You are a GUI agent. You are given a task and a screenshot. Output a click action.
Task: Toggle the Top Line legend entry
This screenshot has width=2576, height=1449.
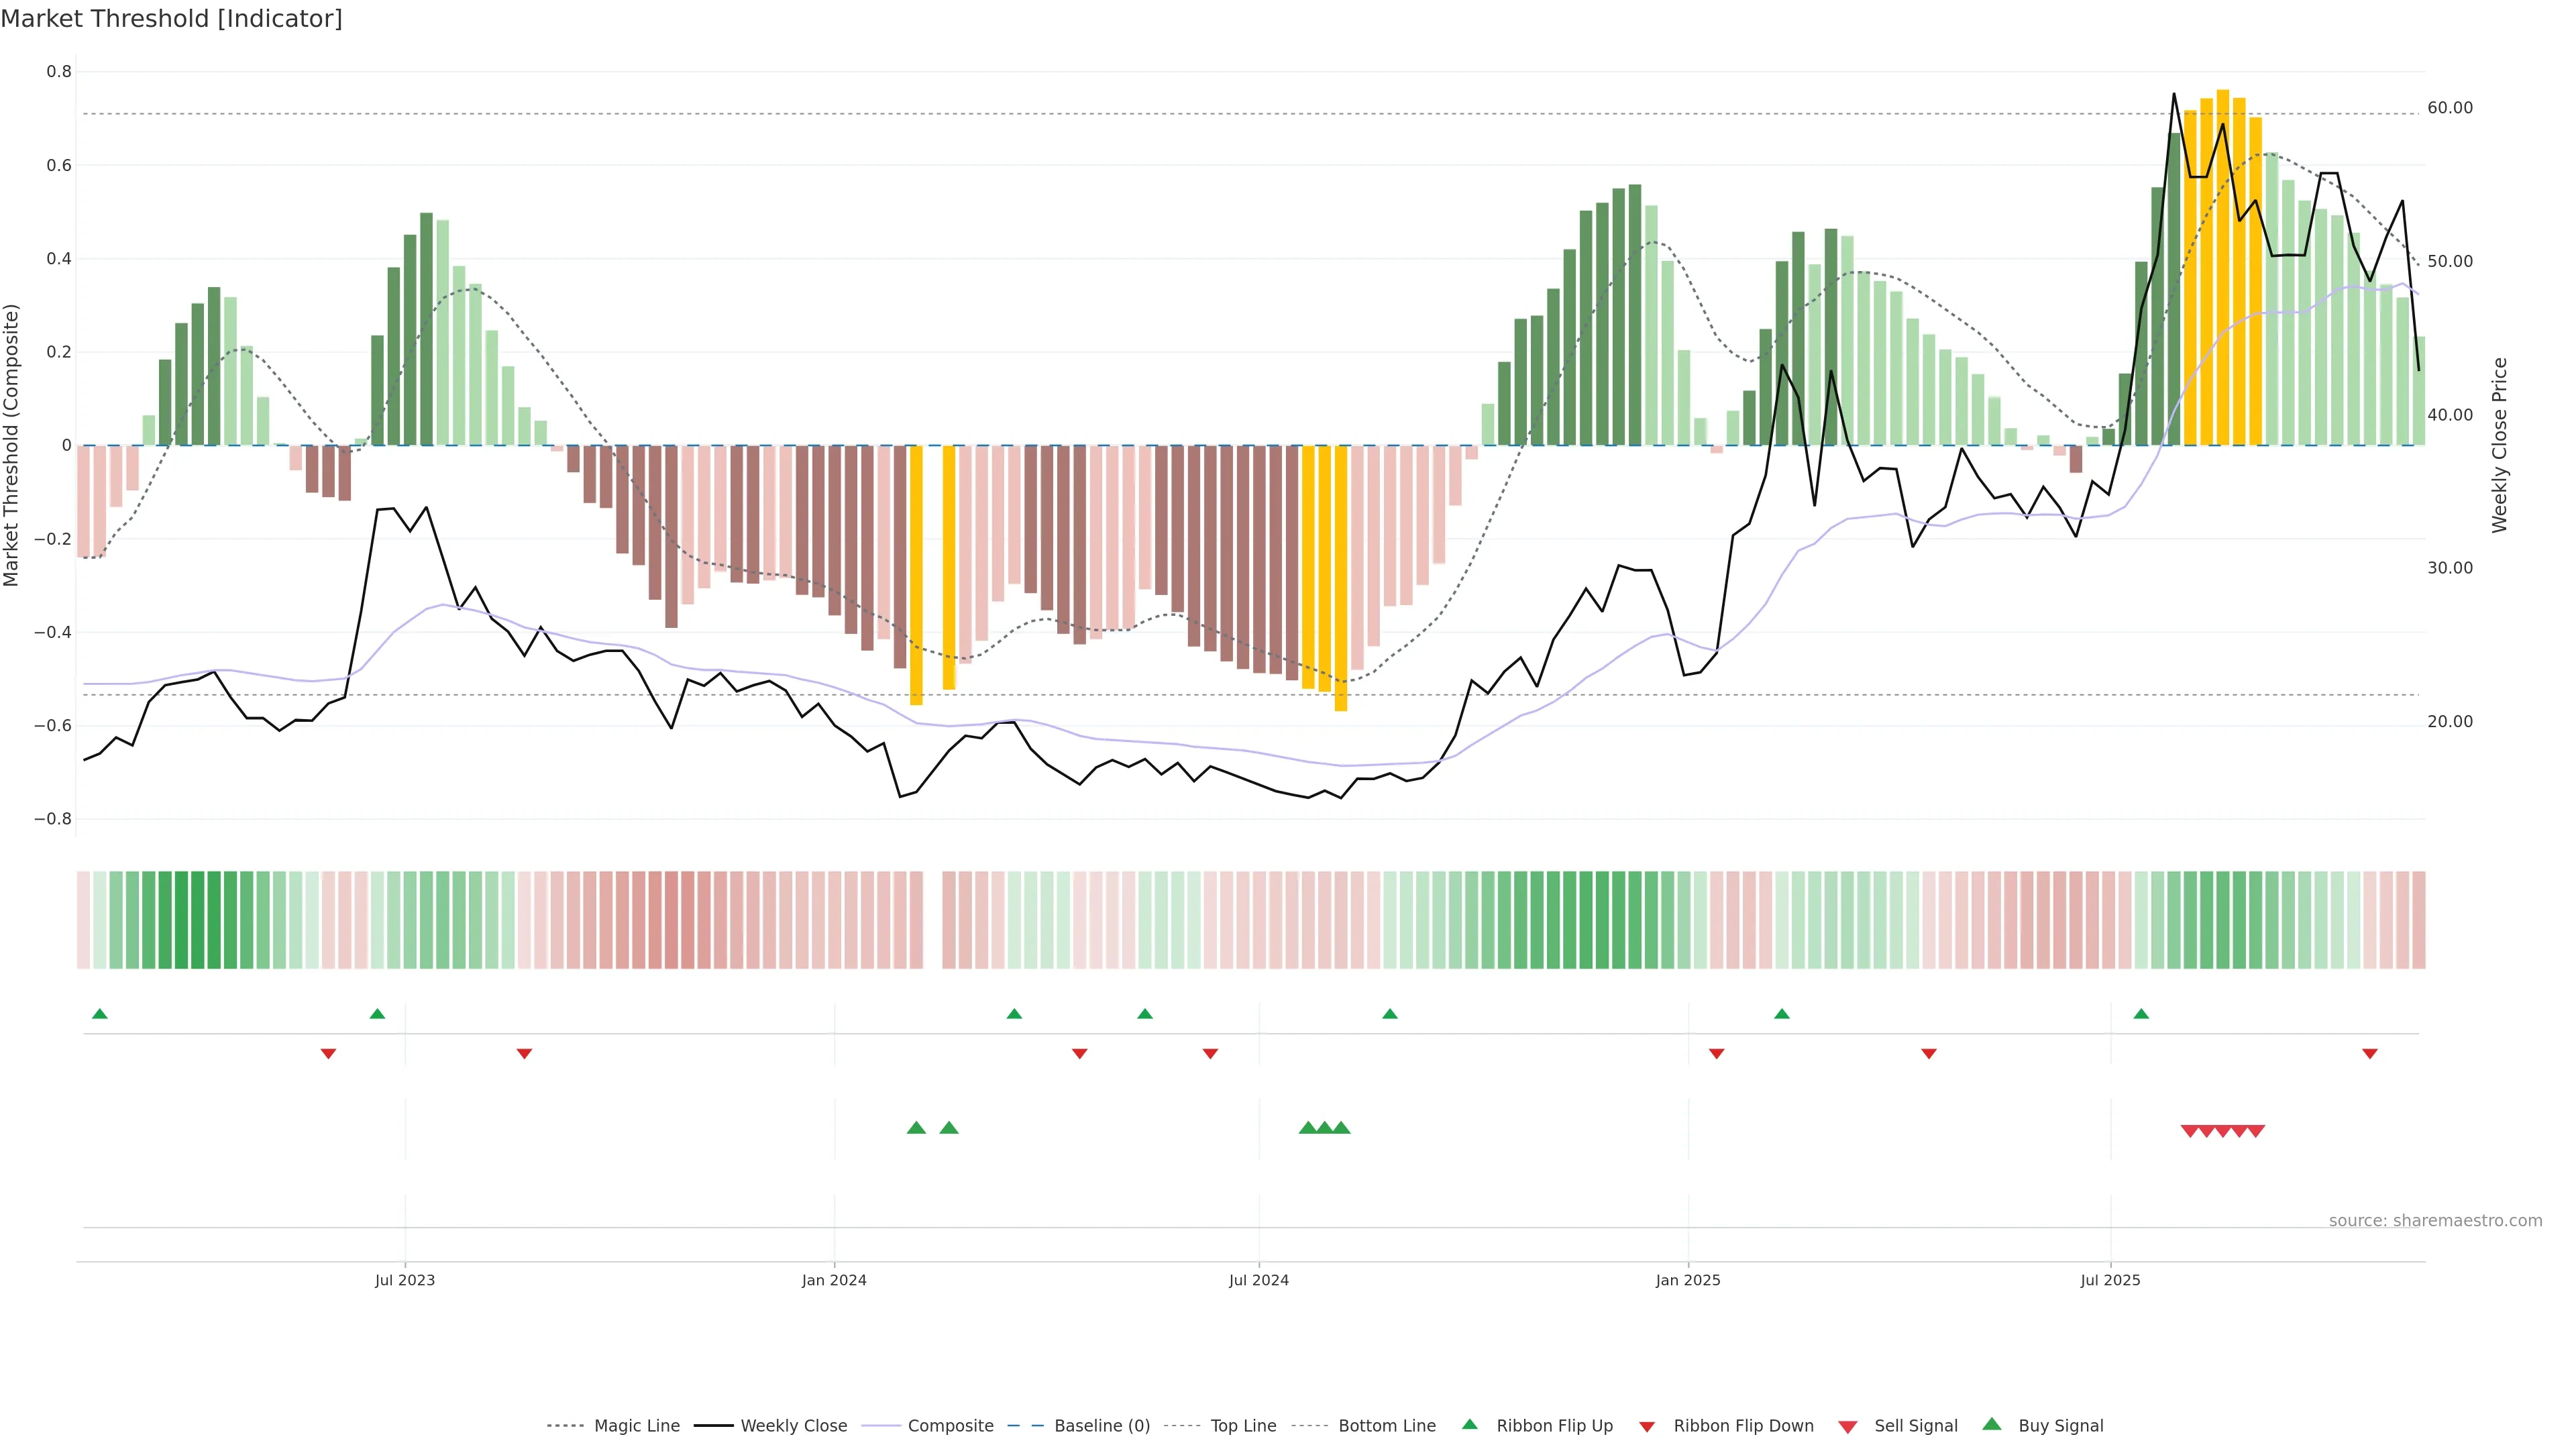point(1243,1426)
